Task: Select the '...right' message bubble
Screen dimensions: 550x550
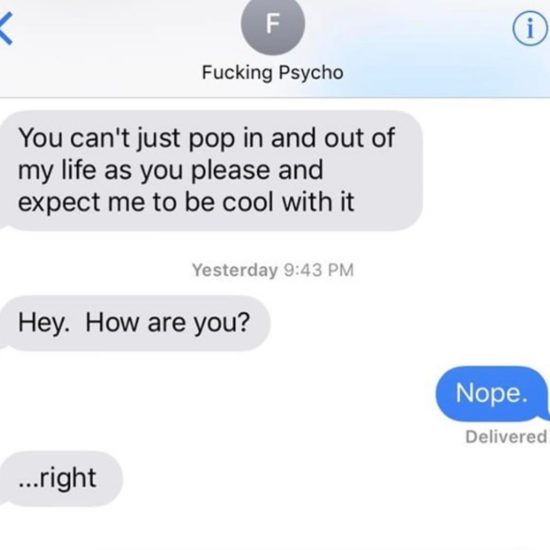Action: click(61, 478)
